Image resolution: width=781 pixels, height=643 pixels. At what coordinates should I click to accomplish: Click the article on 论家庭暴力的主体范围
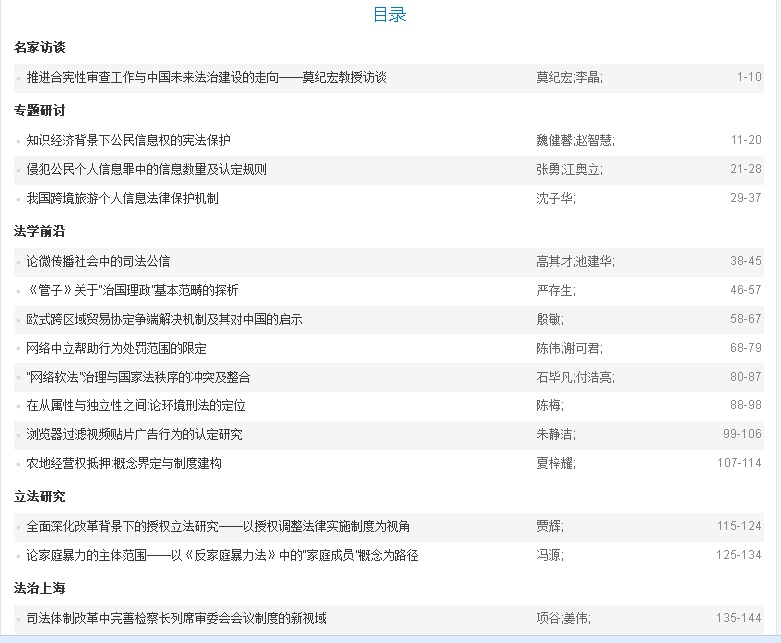point(222,555)
